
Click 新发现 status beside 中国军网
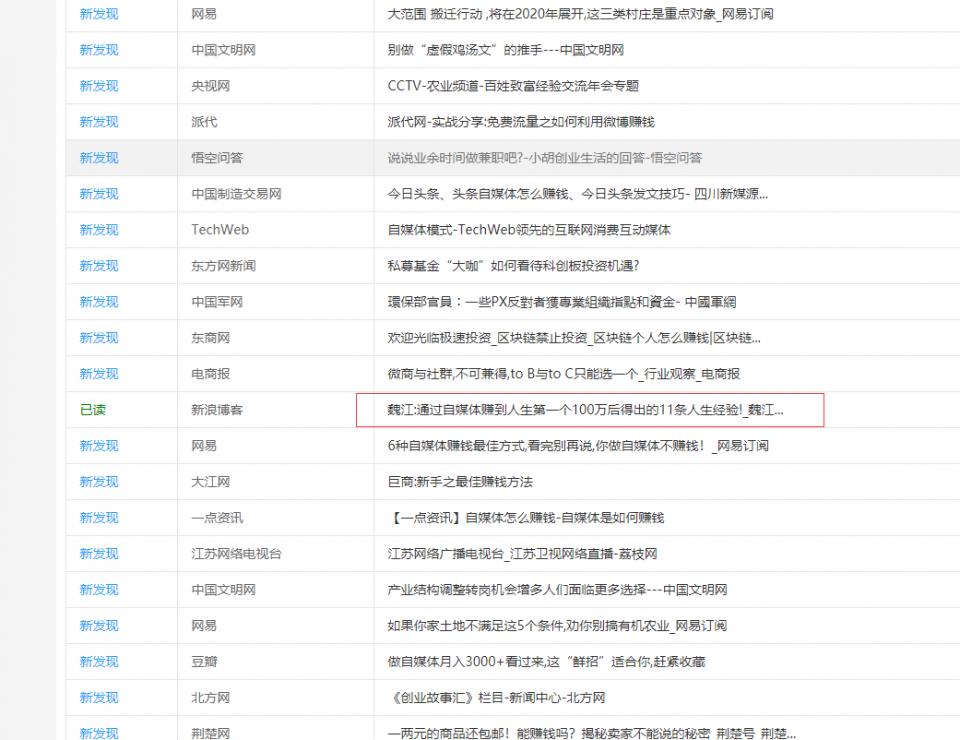coord(99,302)
